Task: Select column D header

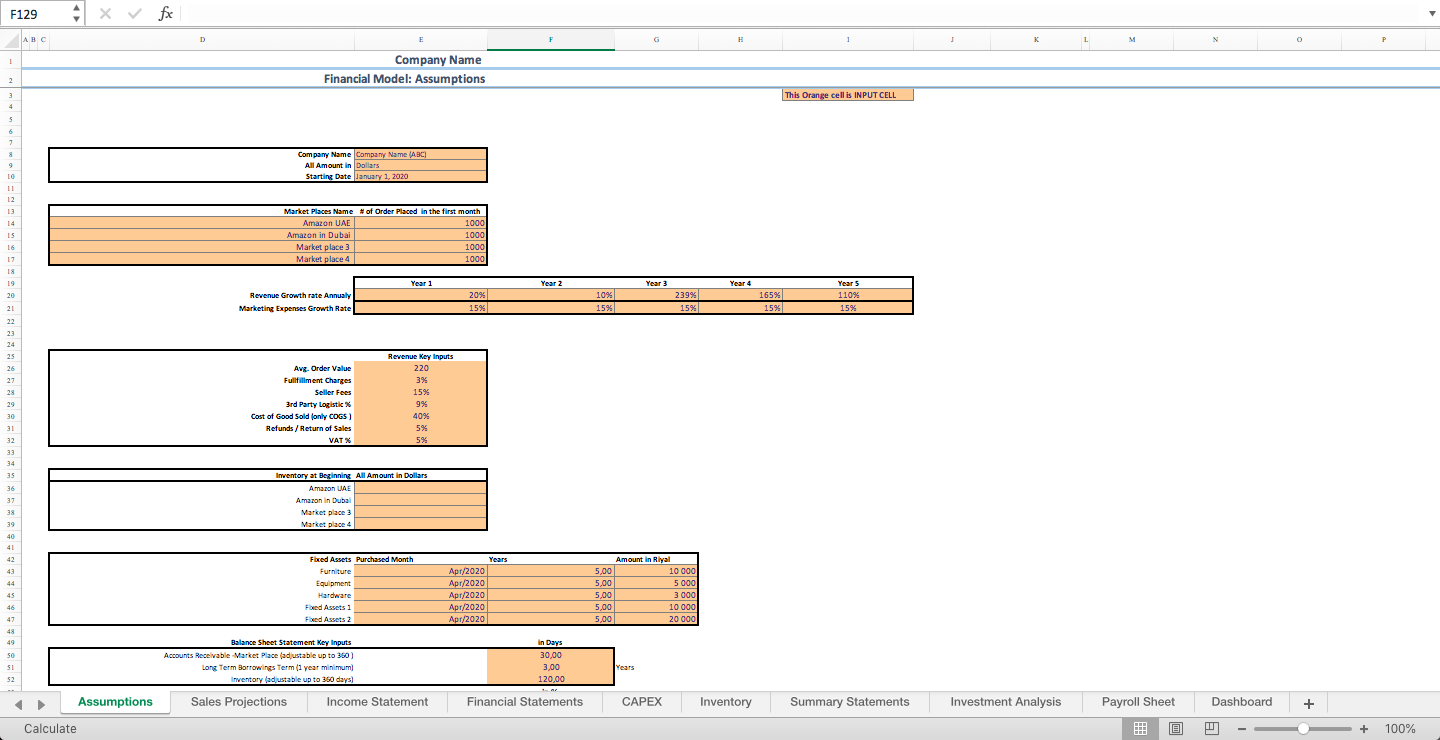Action: tap(202, 39)
